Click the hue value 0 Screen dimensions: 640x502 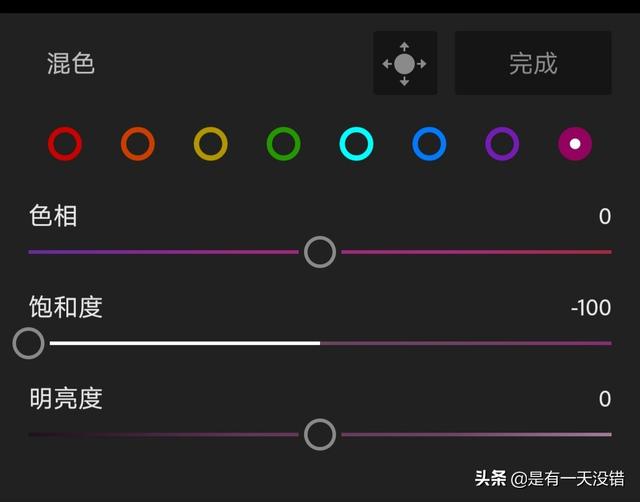(x=605, y=216)
